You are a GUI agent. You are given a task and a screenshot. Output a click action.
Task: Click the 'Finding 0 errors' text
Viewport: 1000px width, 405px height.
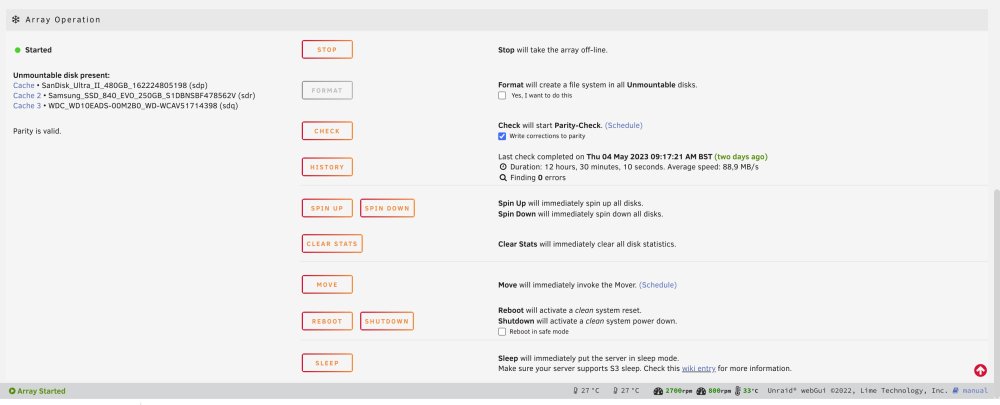click(x=538, y=178)
